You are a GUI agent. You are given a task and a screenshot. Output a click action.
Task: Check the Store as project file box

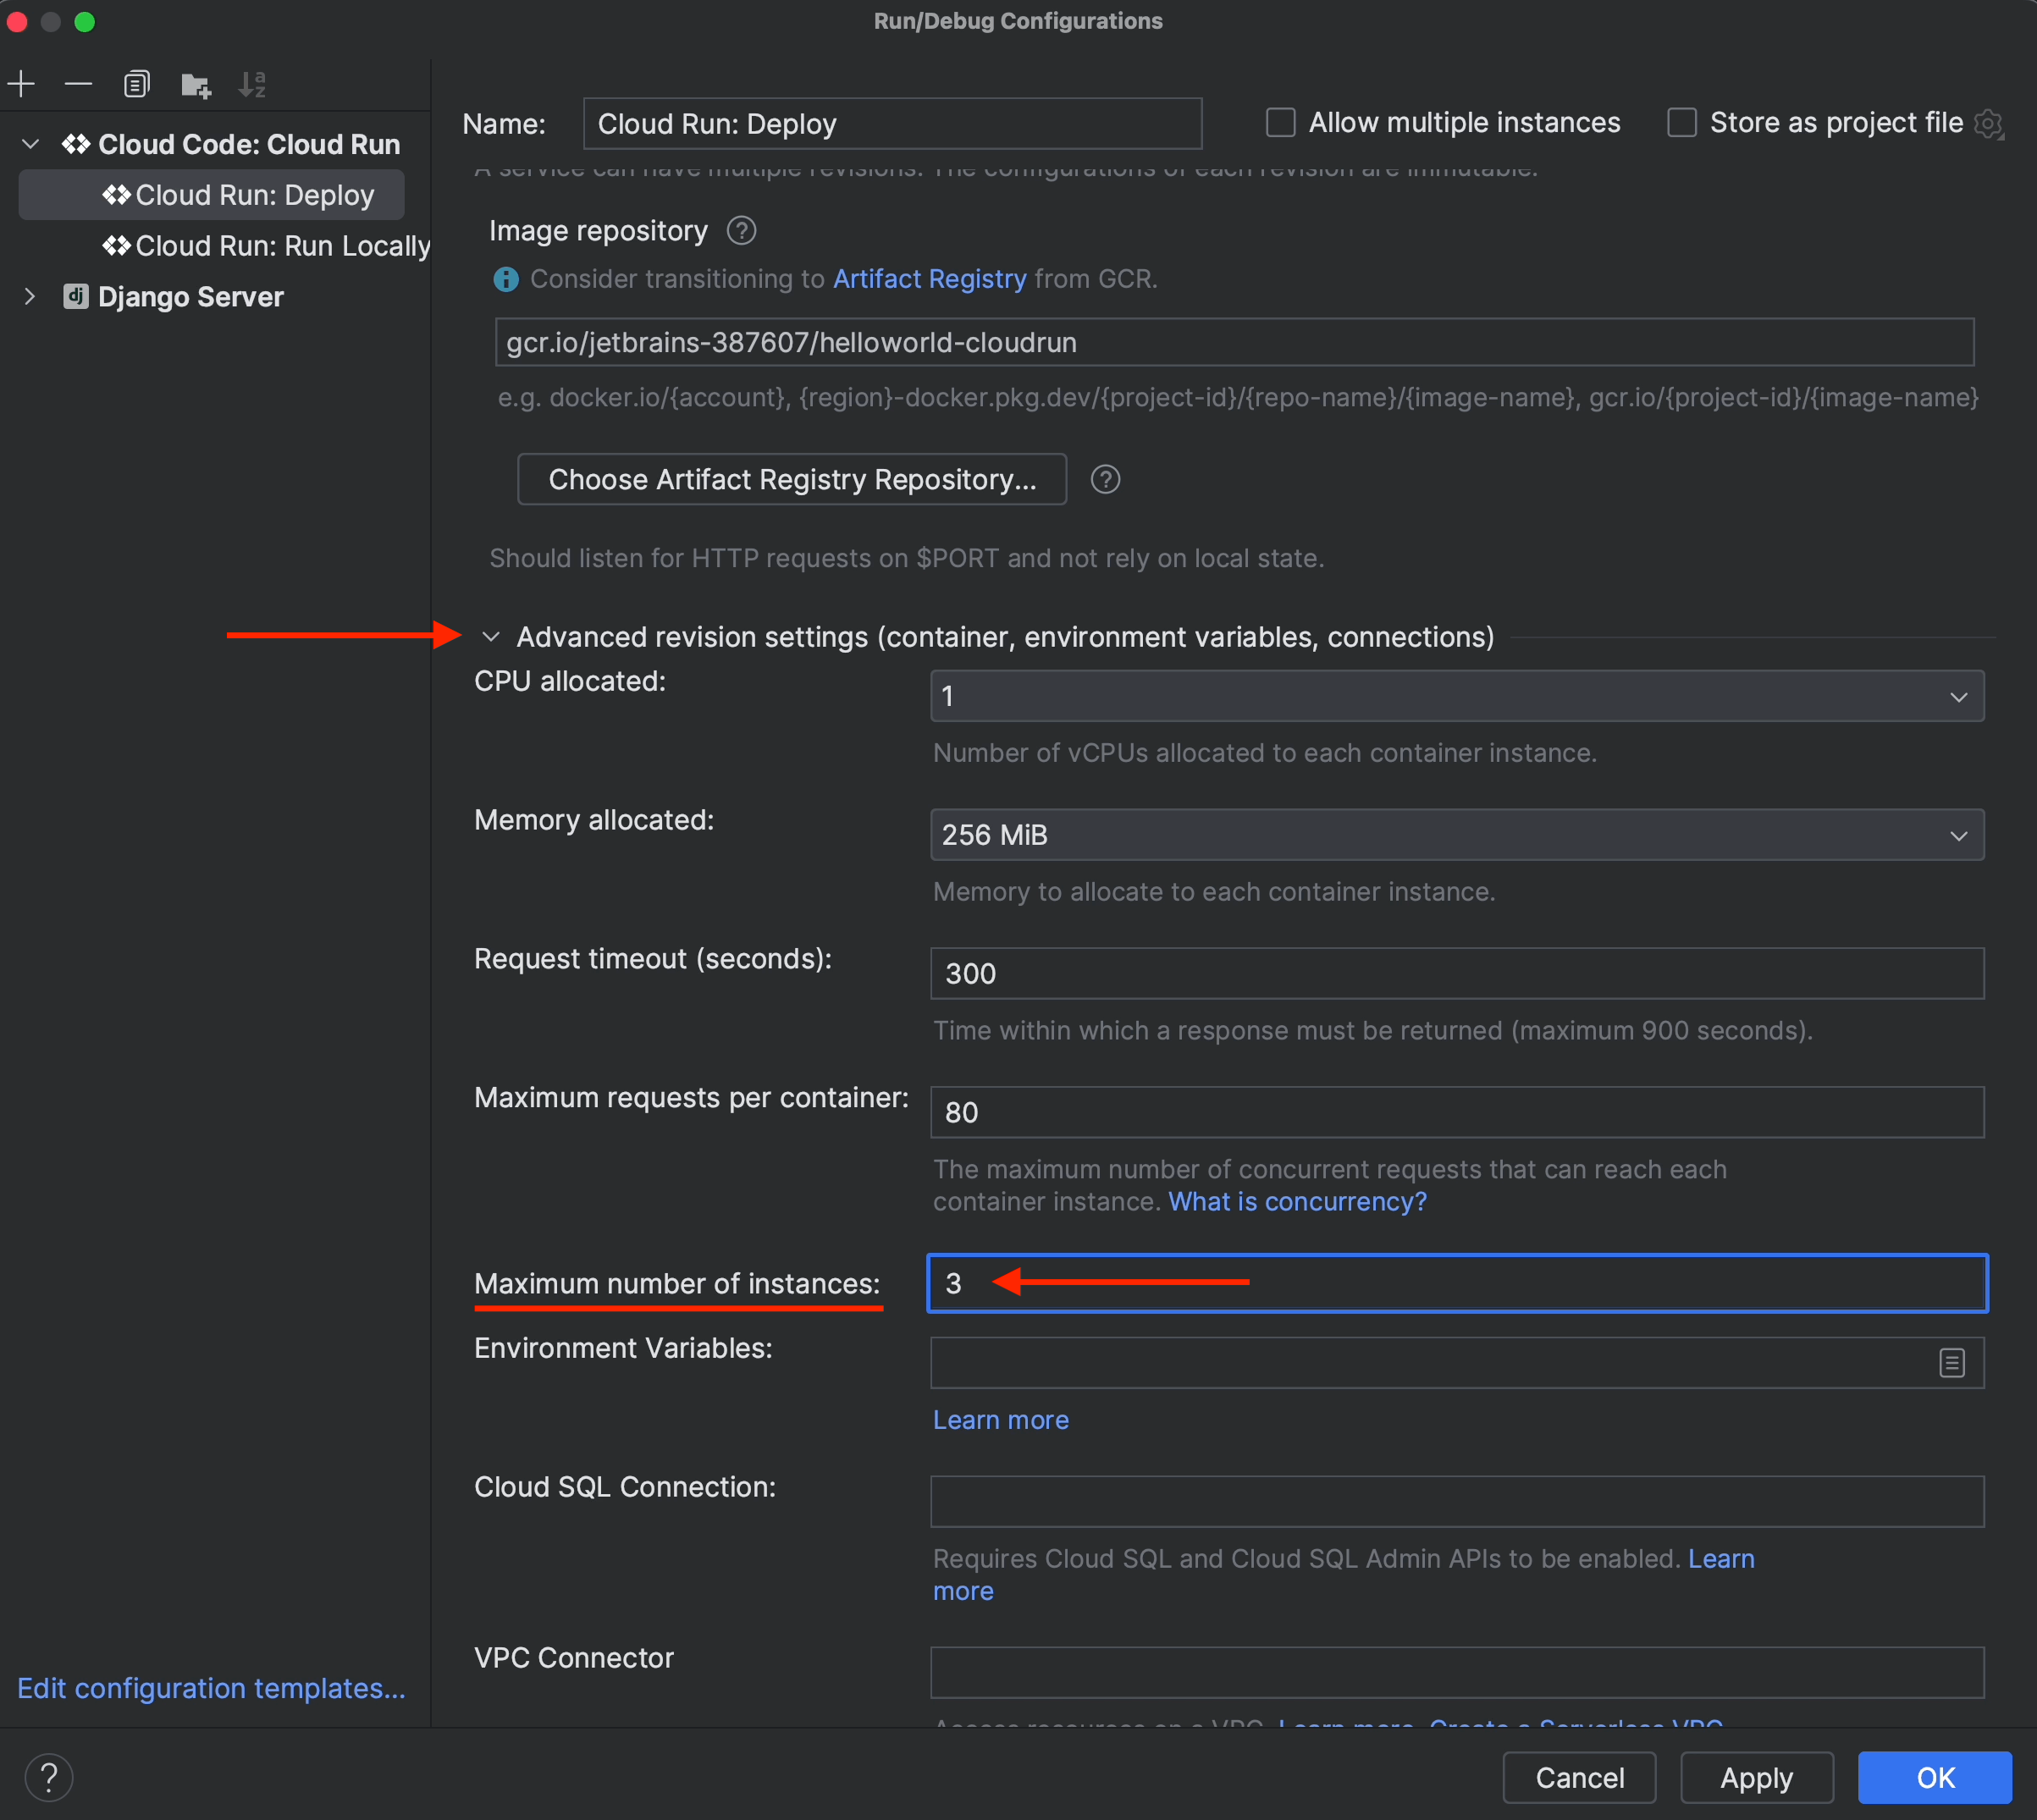point(1682,123)
